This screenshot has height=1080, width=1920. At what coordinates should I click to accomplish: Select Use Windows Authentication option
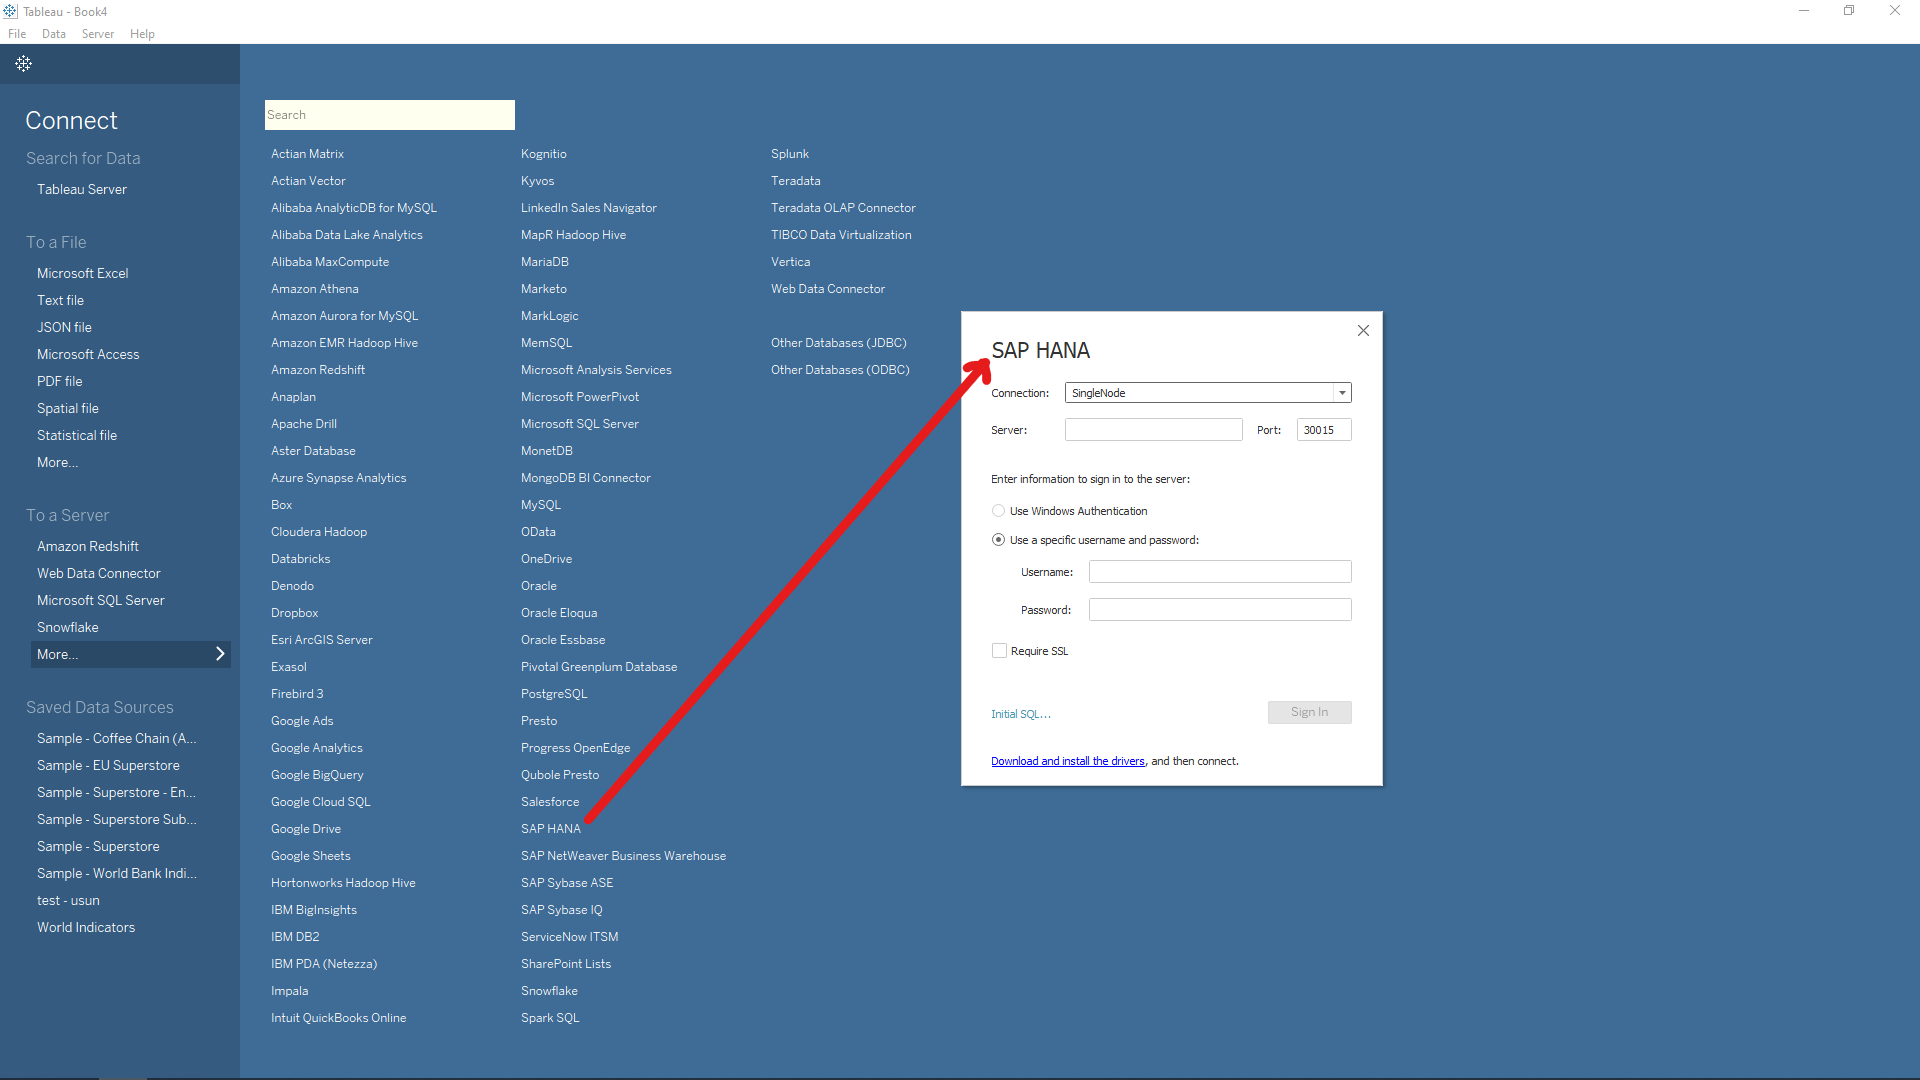click(x=998, y=511)
